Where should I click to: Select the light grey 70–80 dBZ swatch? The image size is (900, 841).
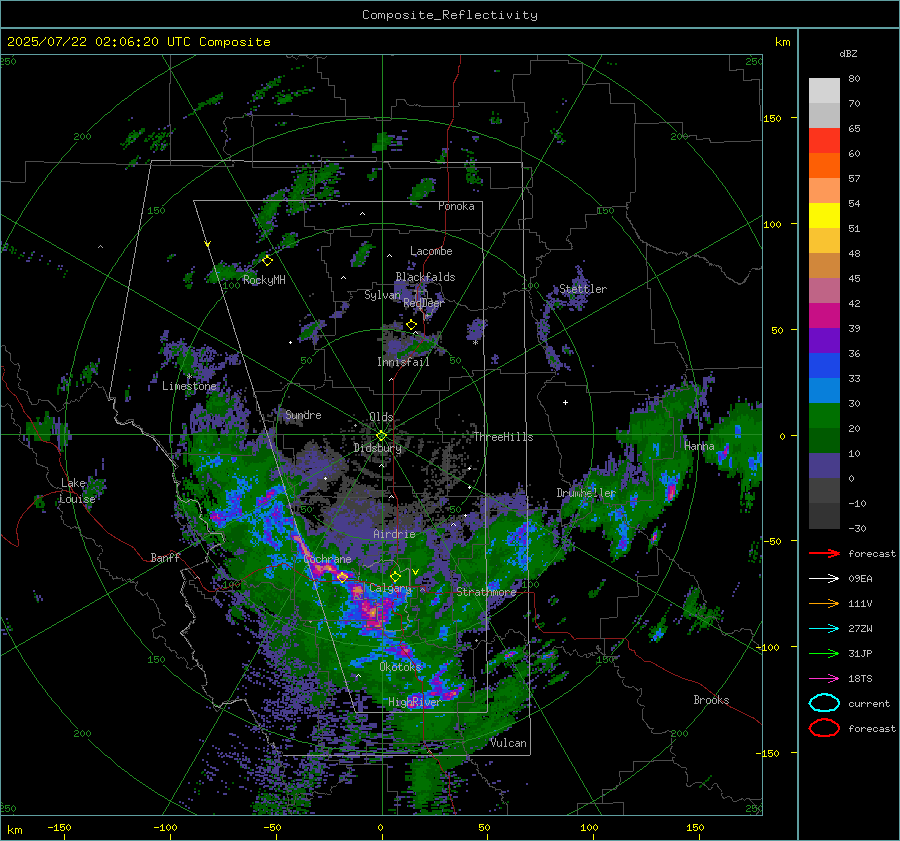(824, 91)
